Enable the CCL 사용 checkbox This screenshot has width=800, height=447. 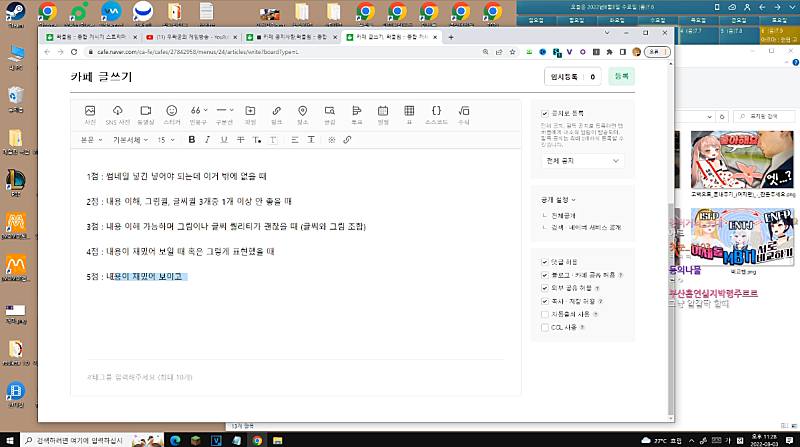click(545, 326)
